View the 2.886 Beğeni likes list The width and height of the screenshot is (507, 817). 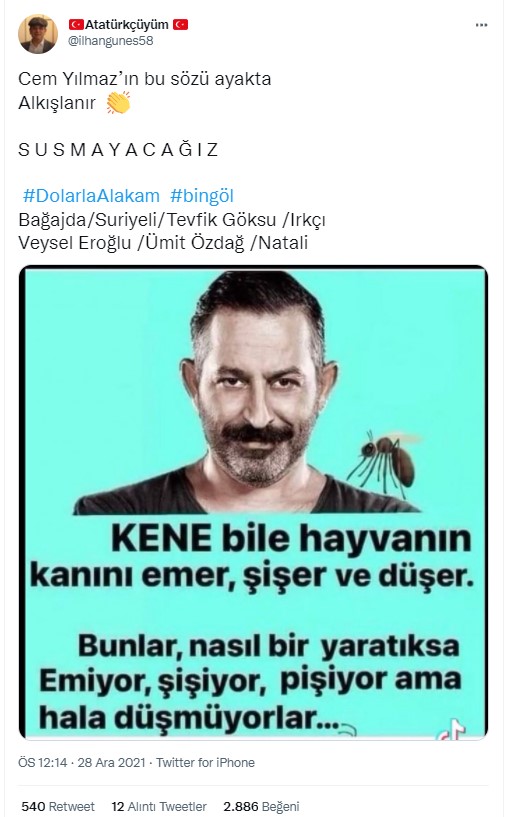(x=261, y=807)
